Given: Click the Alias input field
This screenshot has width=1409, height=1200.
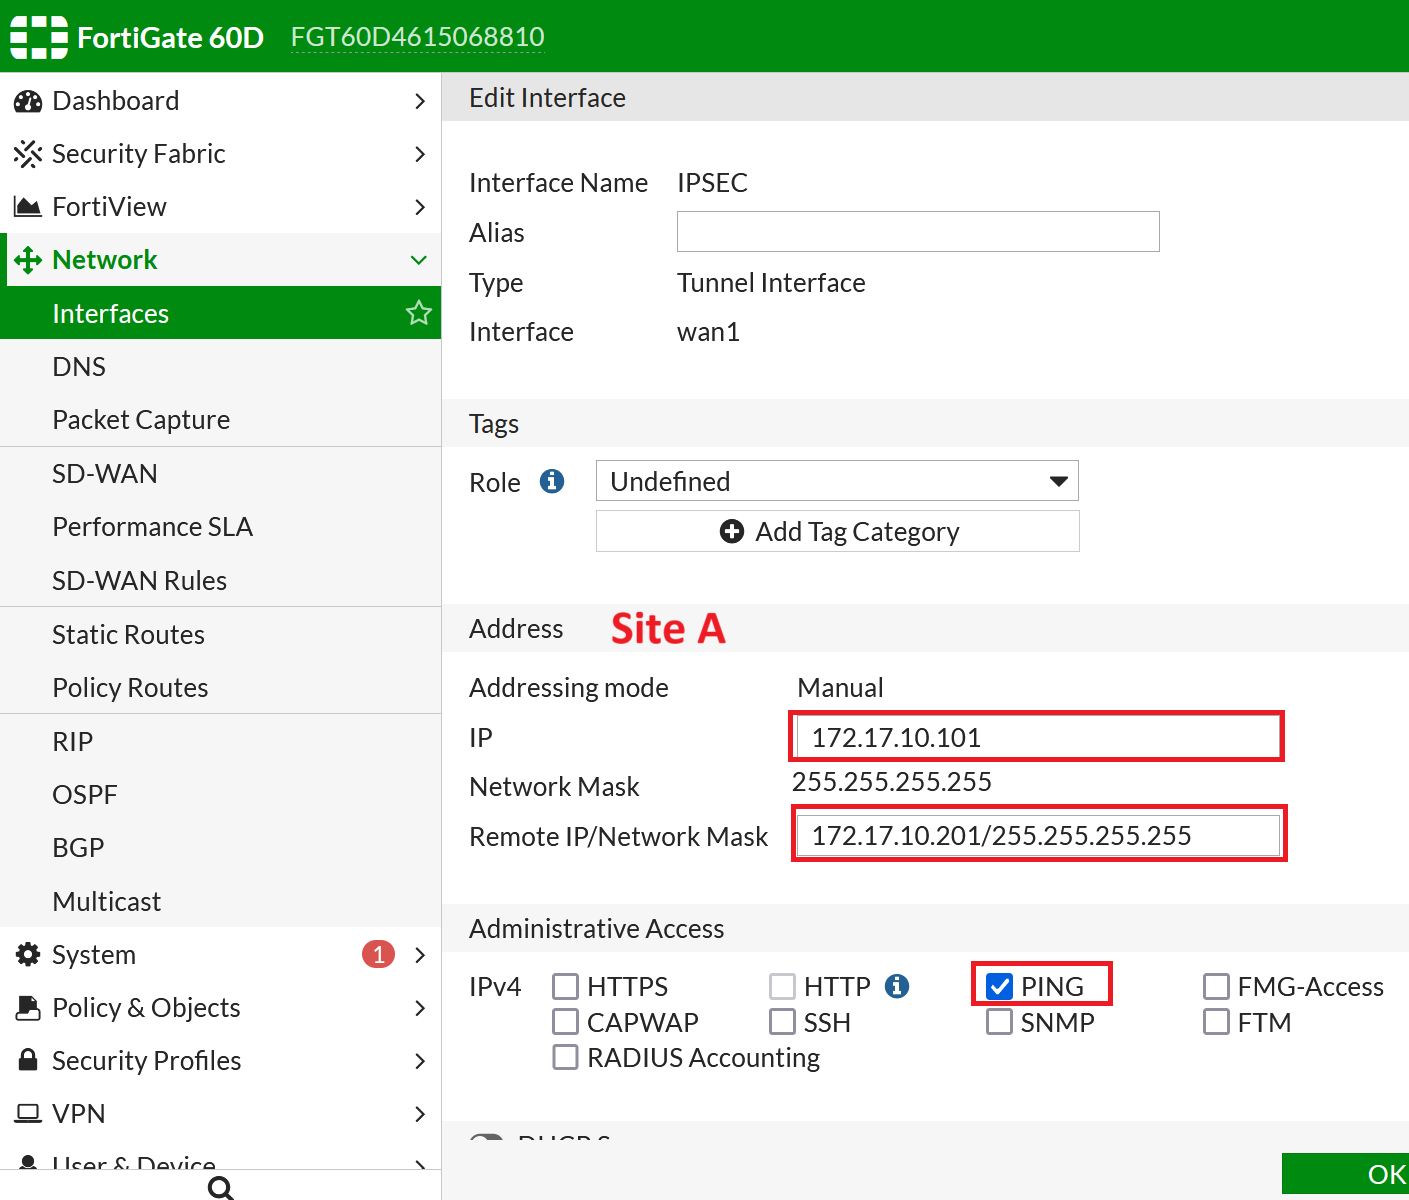Looking at the screenshot, I should pyautogui.click(x=918, y=231).
